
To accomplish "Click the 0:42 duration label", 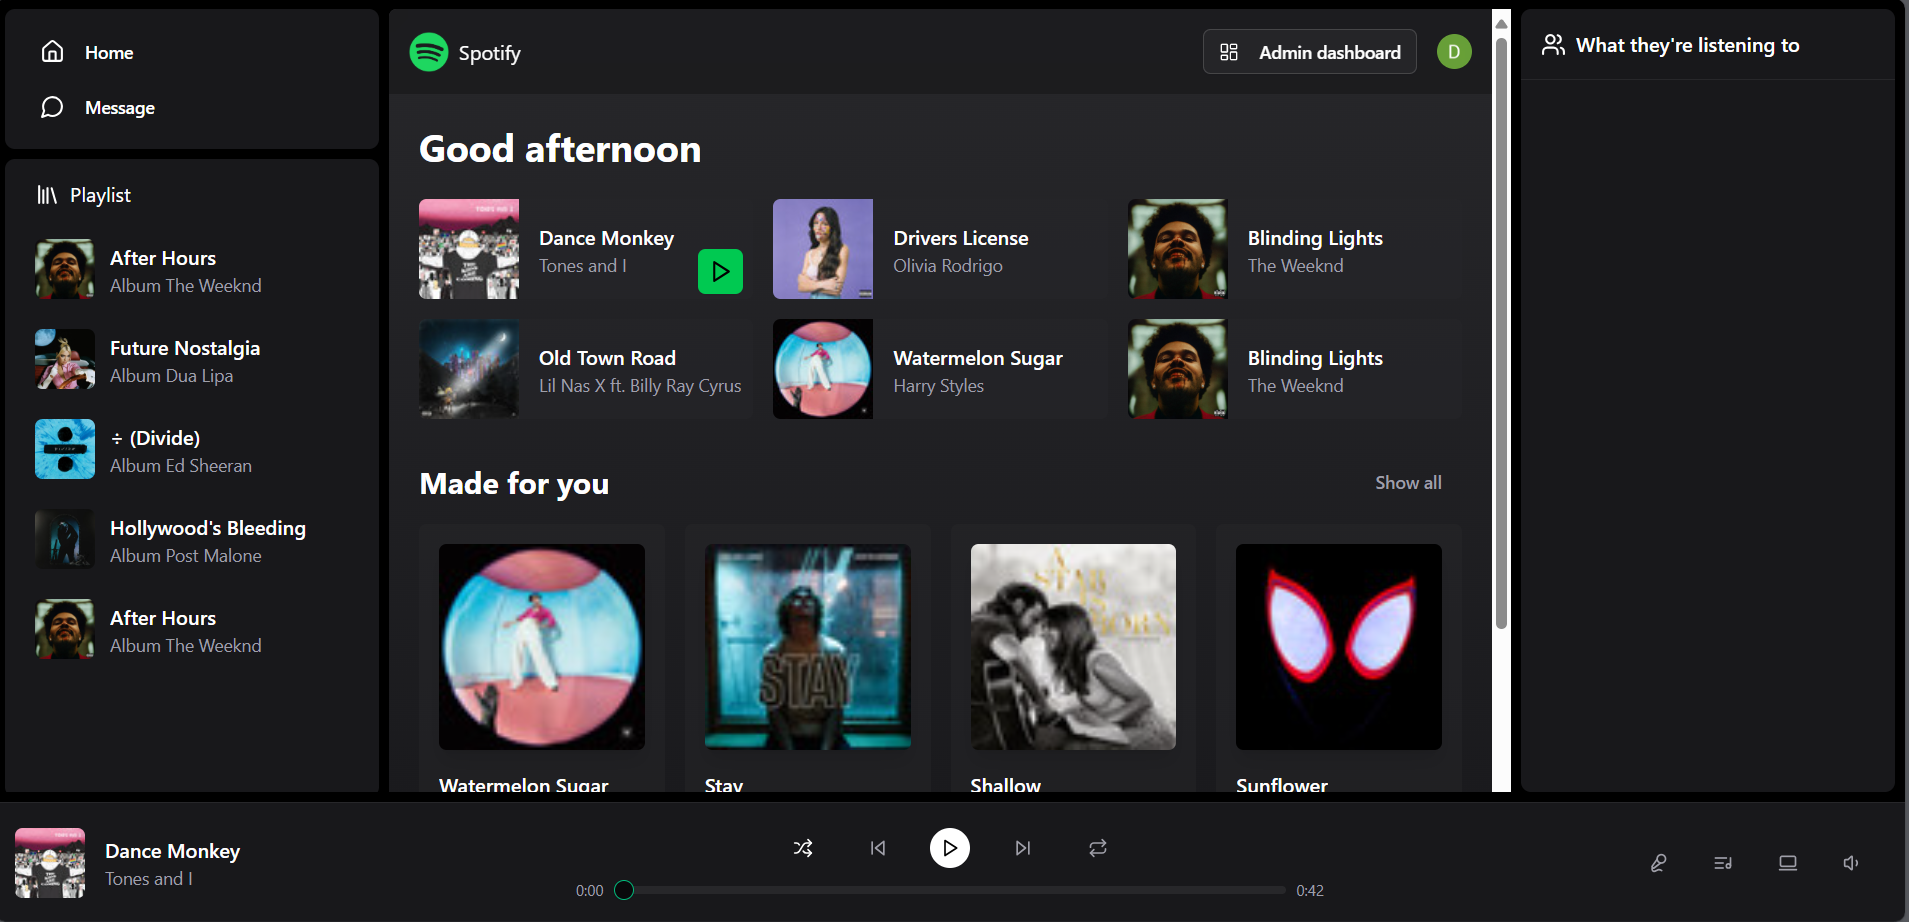I will [1310, 890].
